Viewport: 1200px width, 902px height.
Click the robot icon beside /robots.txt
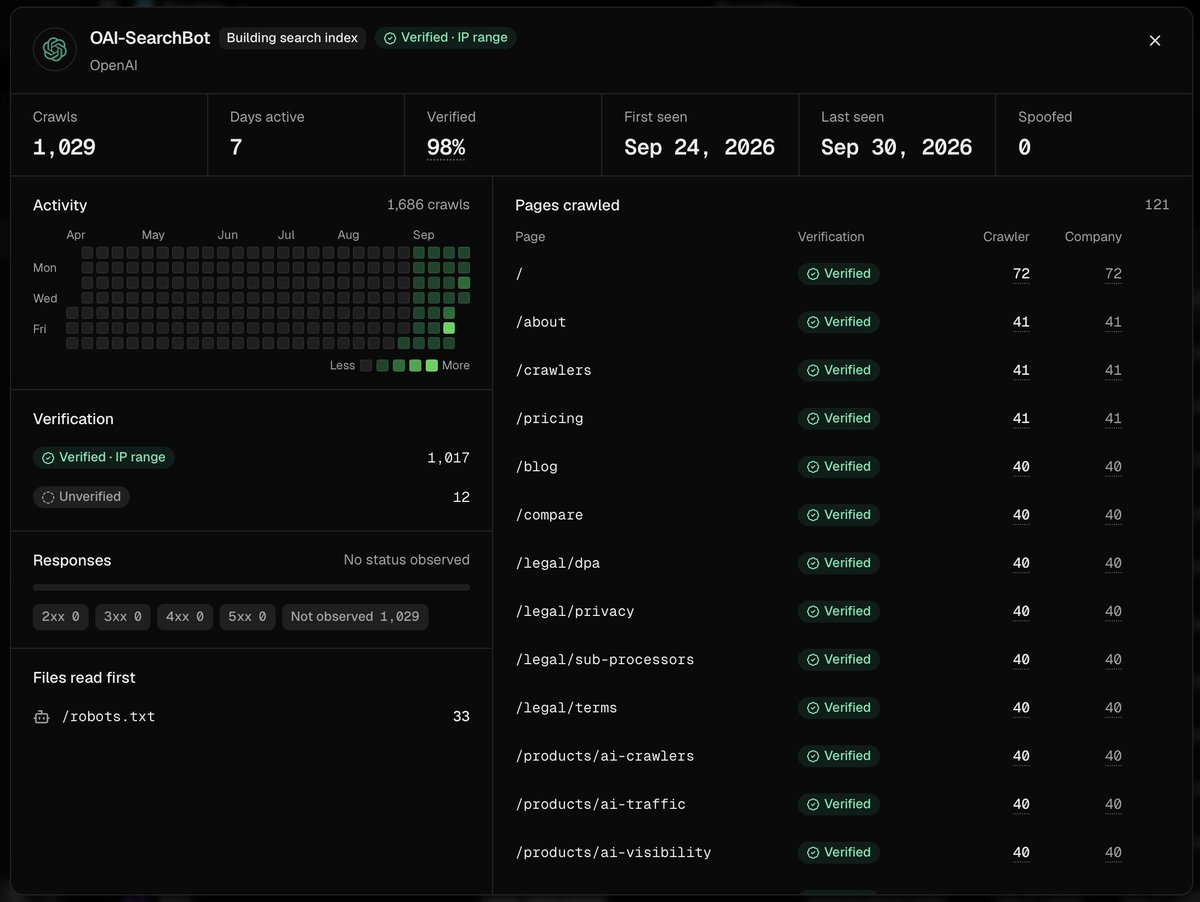41,717
